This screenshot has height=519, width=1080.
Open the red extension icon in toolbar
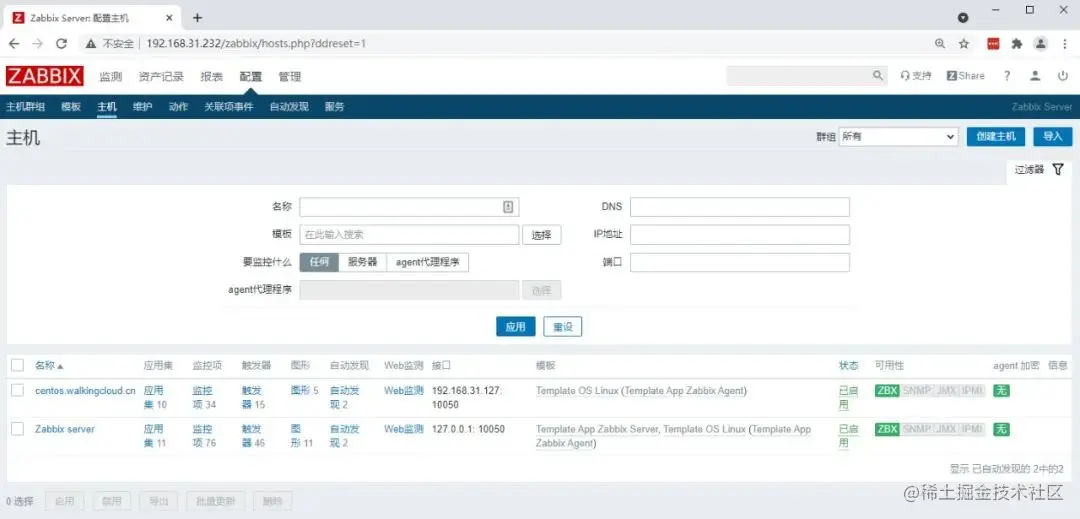(993, 43)
